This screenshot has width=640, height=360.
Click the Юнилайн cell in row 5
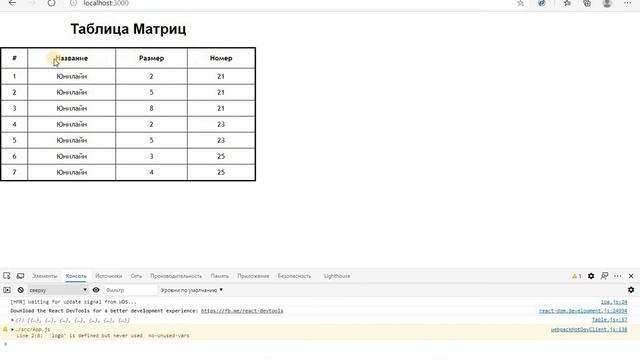point(72,140)
